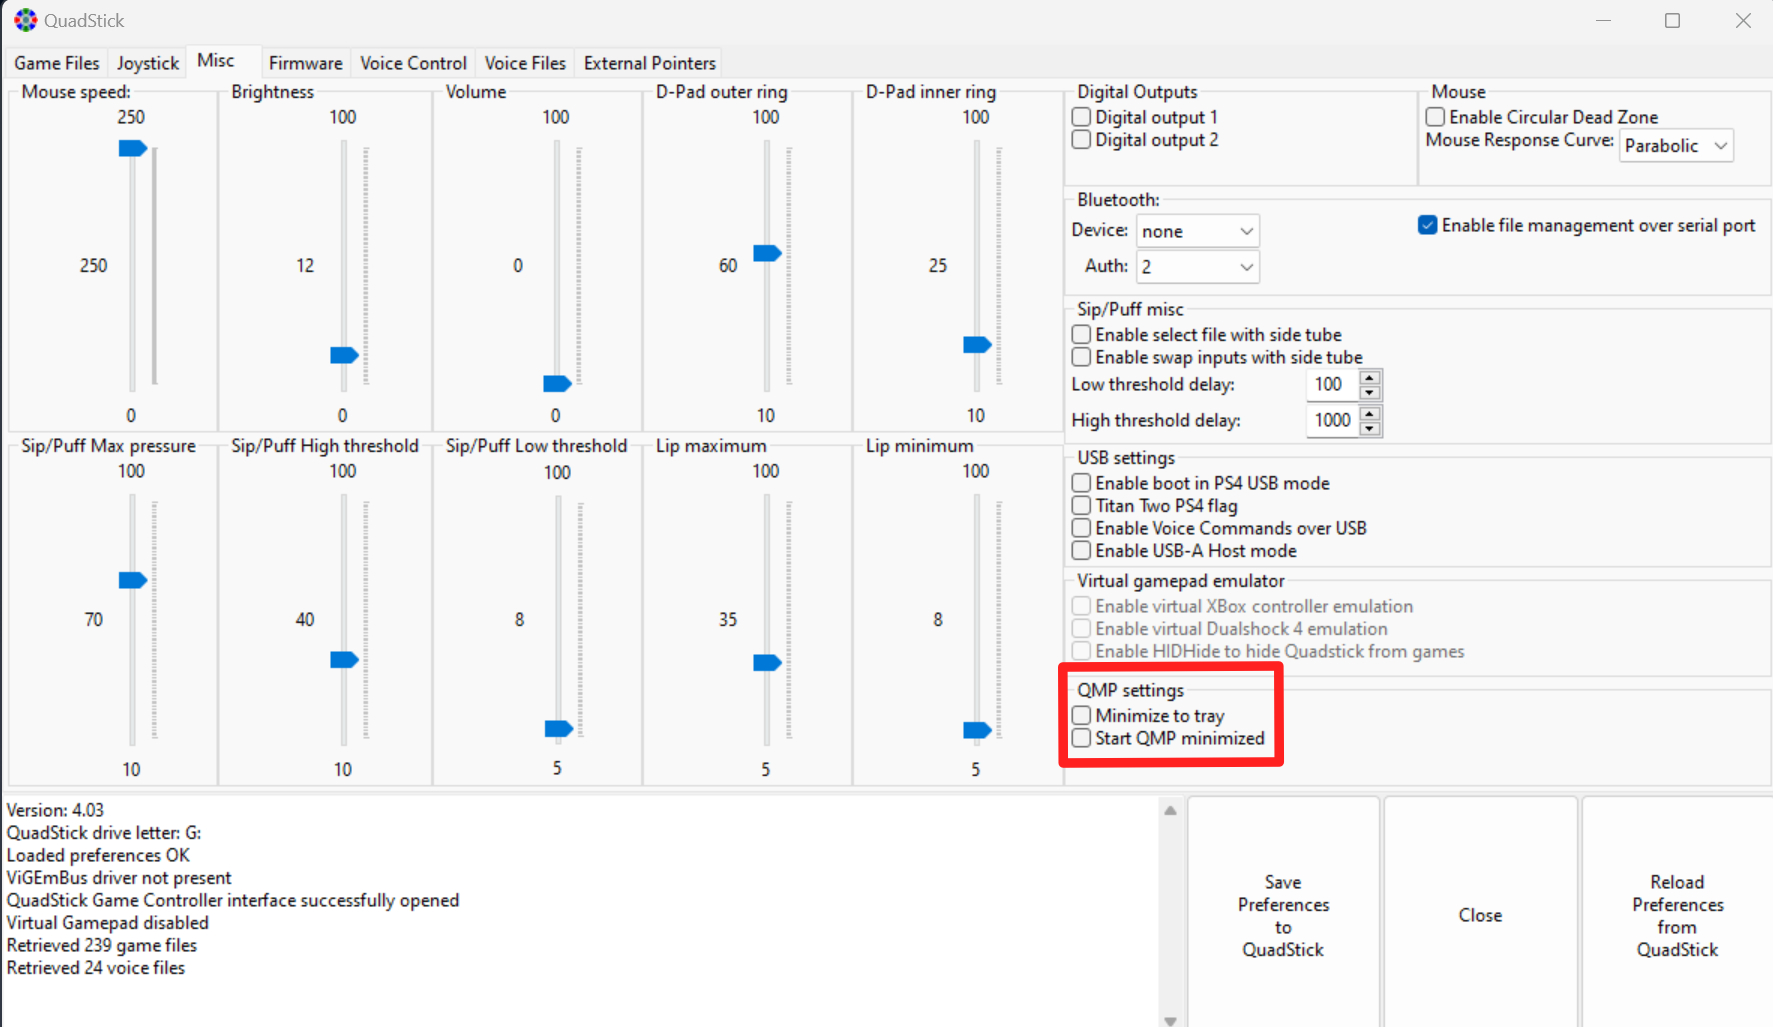Enable Minimize to tray checkbox
This screenshot has width=1773, height=1027.
tap(1081, 716)
